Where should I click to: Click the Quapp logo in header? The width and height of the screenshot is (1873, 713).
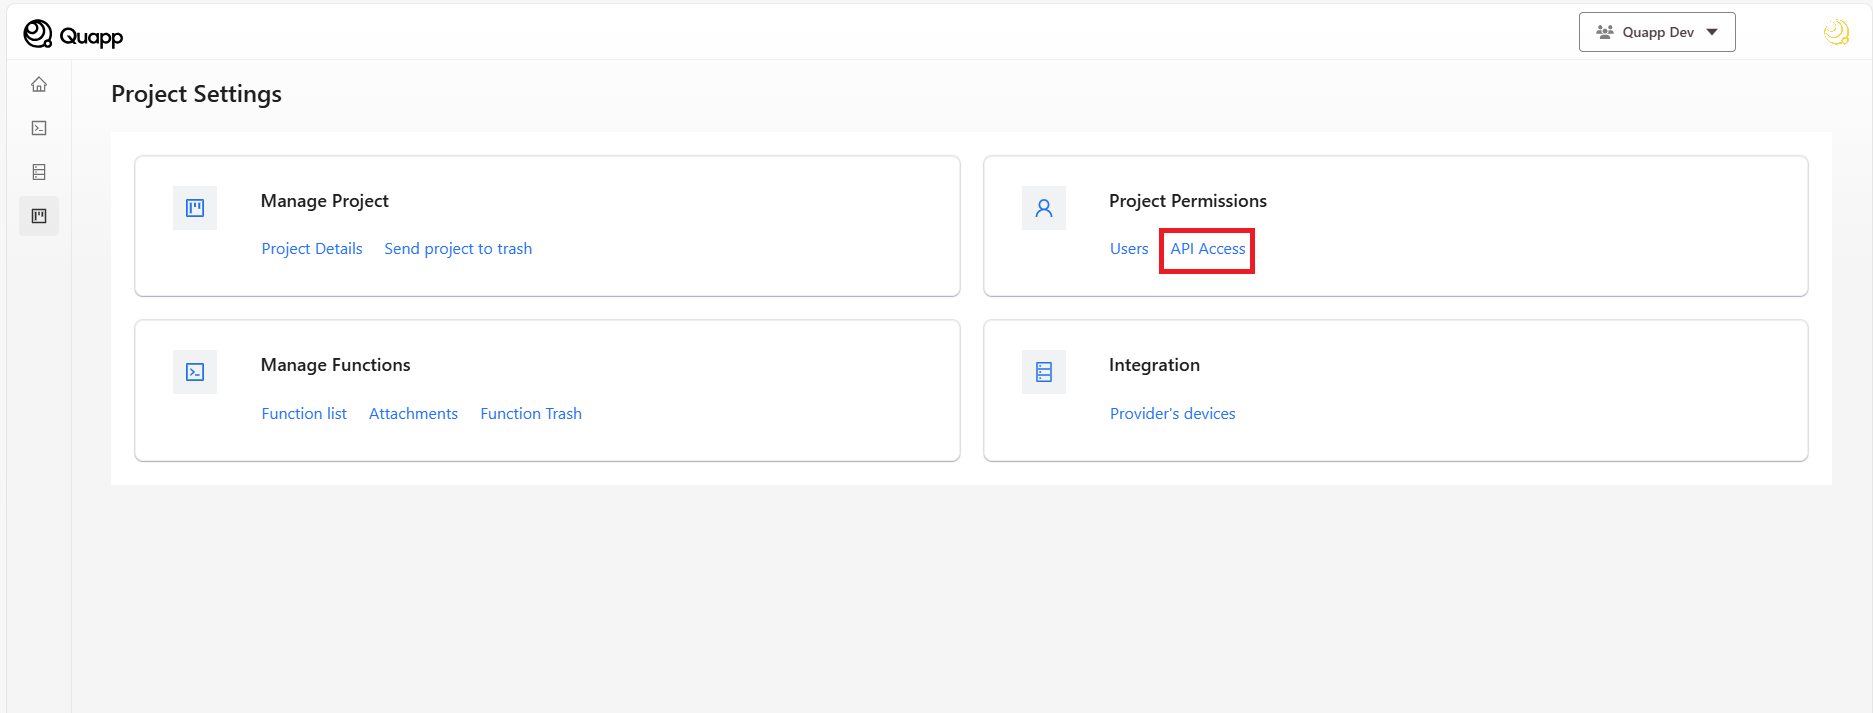point(73,35)
